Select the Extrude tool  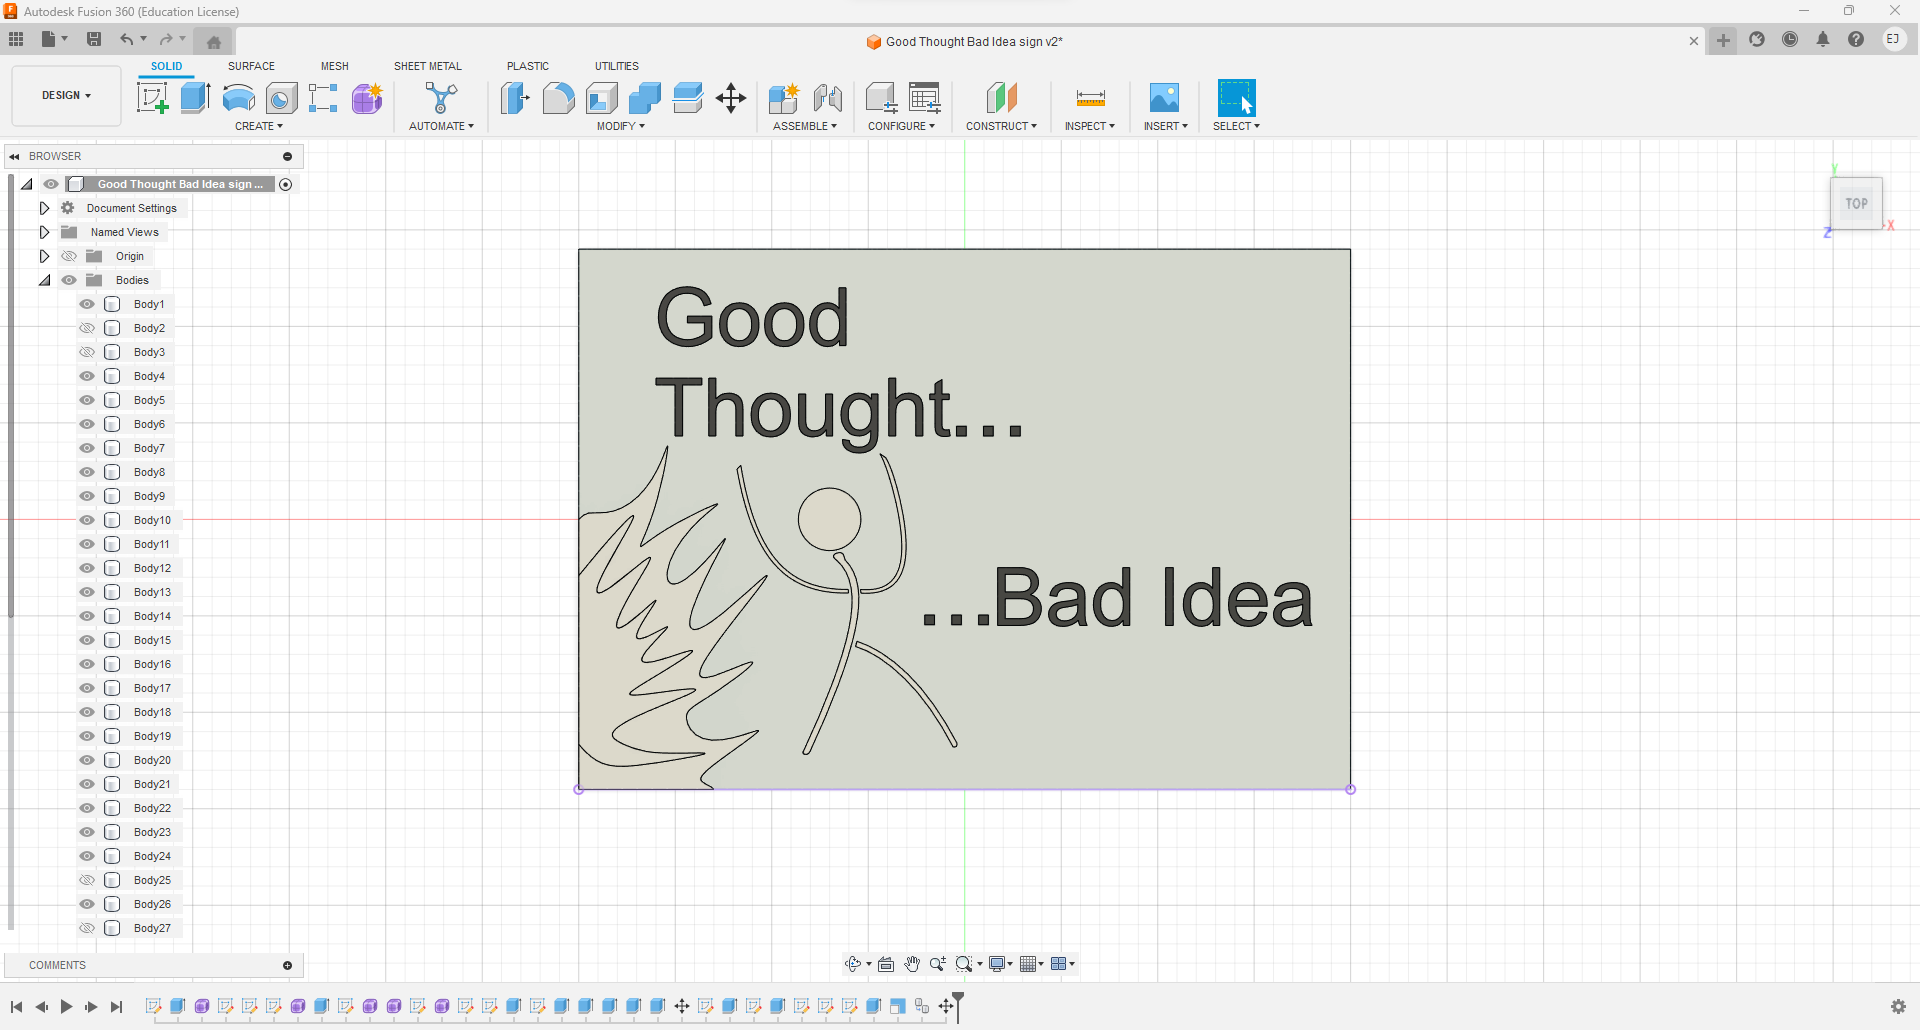tap(195, 98)
